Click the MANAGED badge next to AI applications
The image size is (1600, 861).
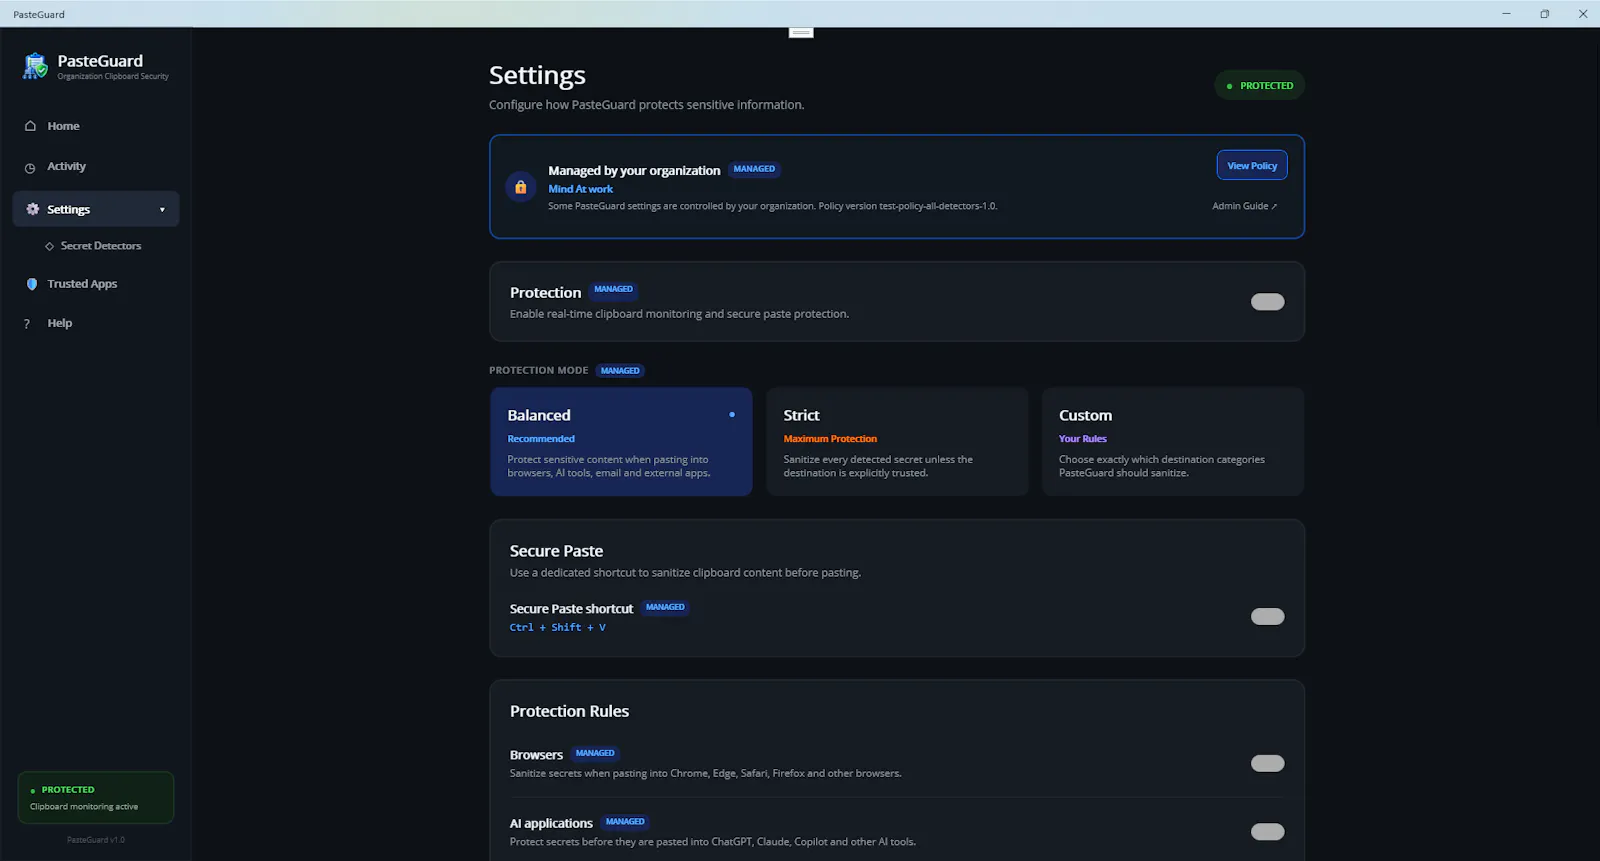coord(625,822)
